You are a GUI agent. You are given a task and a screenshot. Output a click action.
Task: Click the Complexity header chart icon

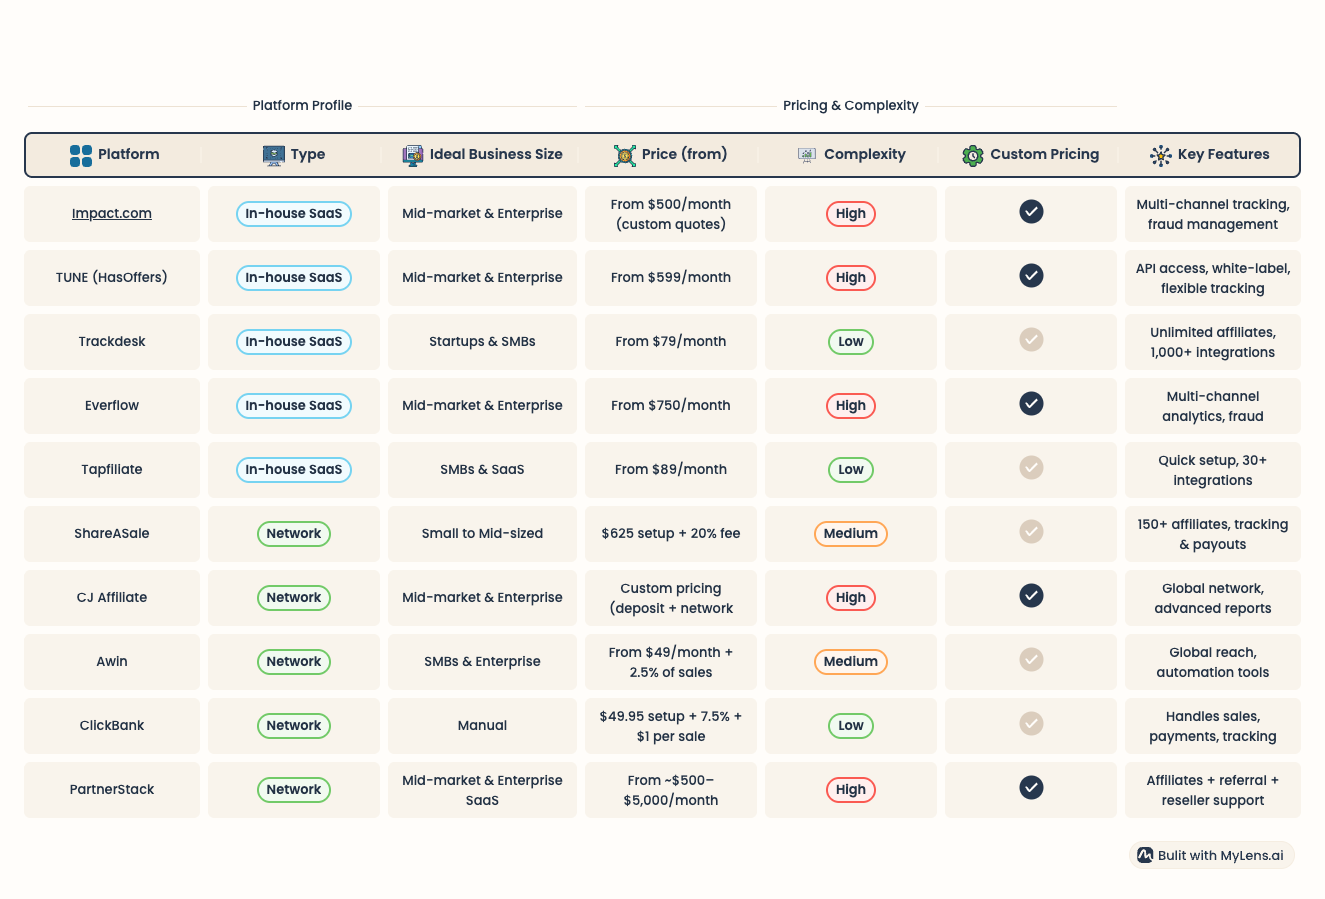pyautogui.click(x=807, y=155)
